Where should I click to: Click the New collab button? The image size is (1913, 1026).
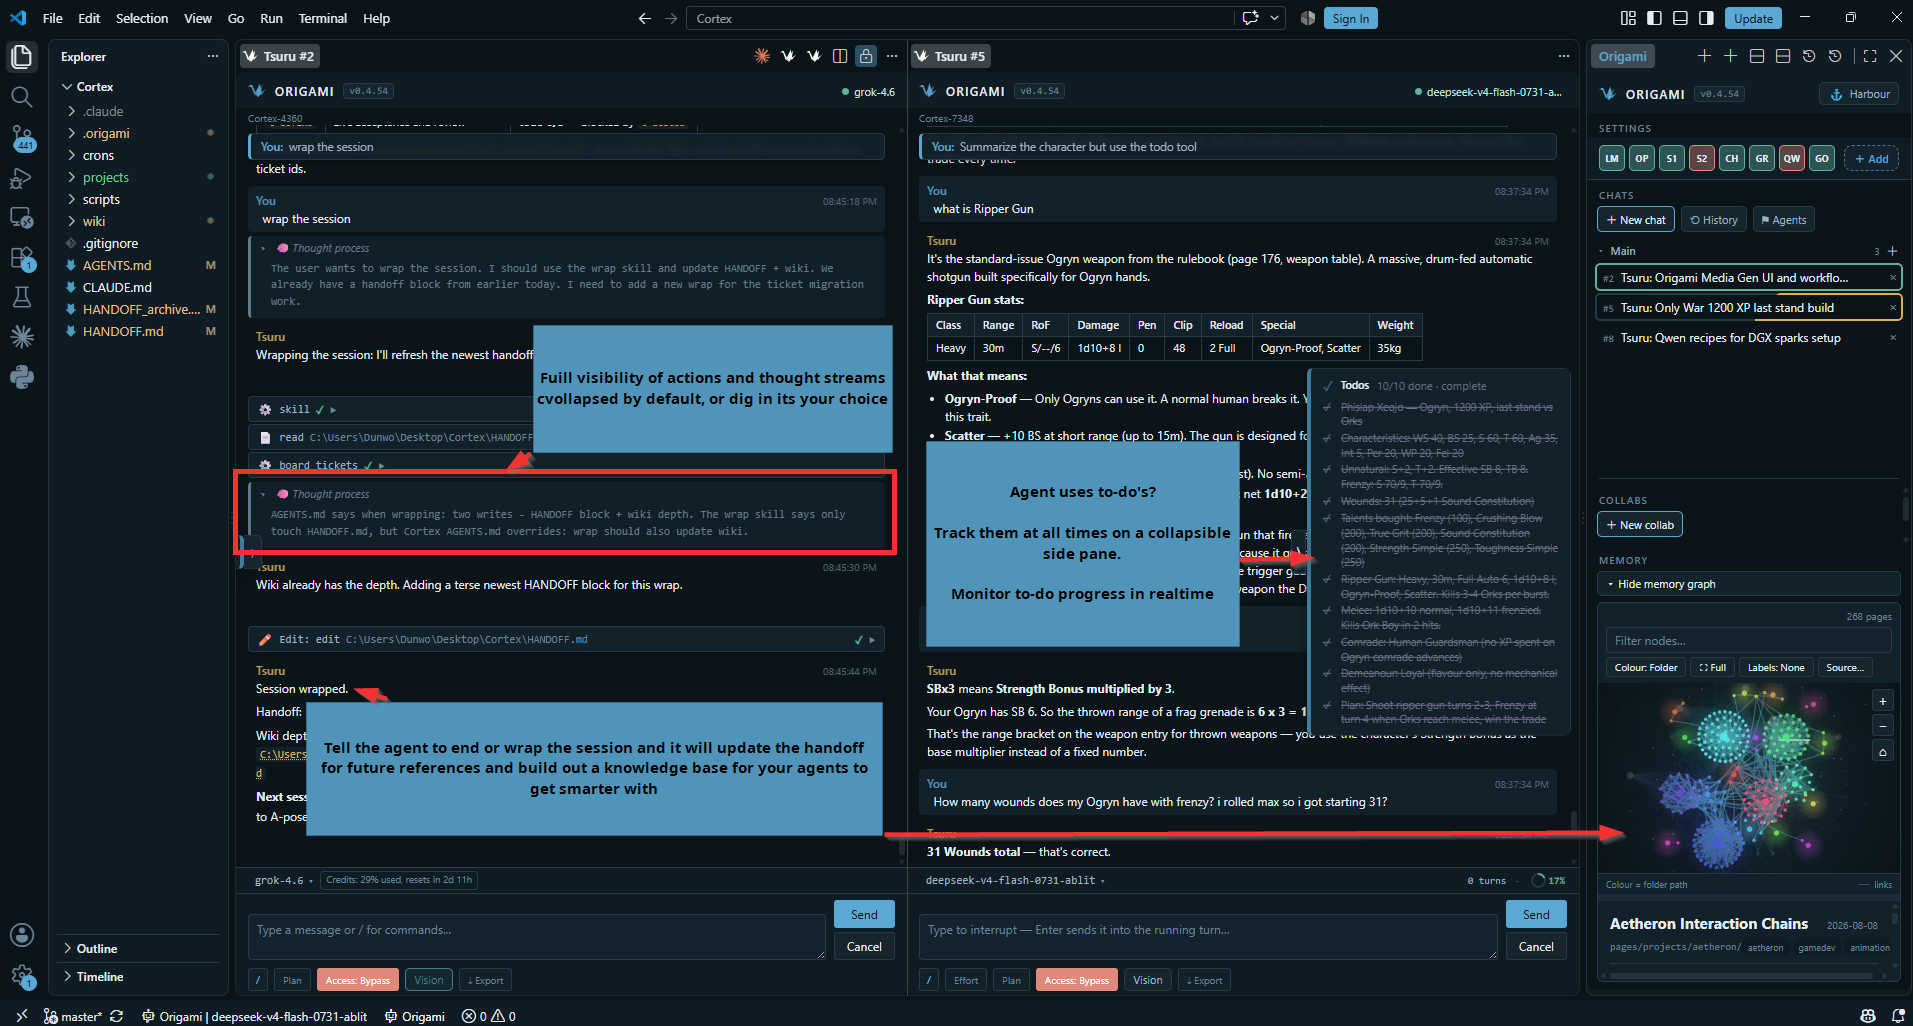click(1640, 525)
